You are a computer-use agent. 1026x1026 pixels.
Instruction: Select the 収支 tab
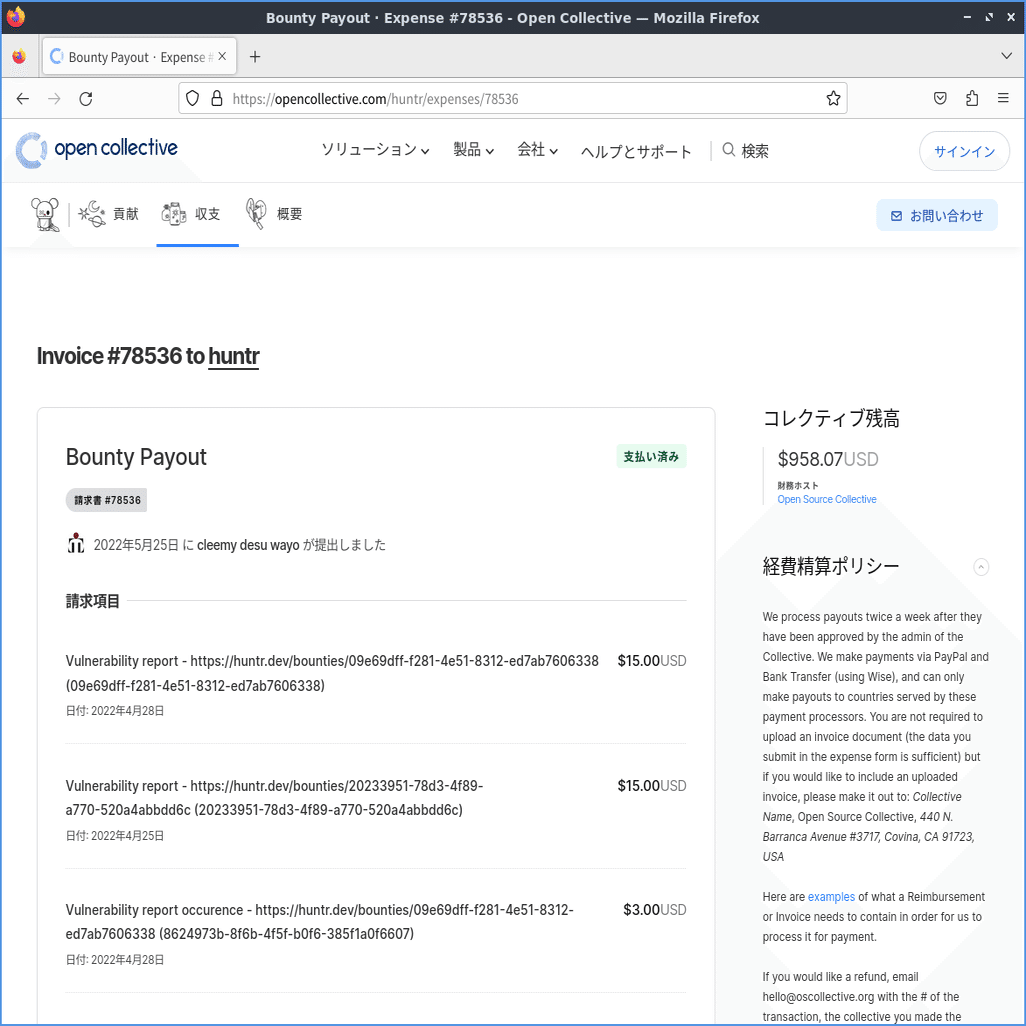(x=197, y=214)
